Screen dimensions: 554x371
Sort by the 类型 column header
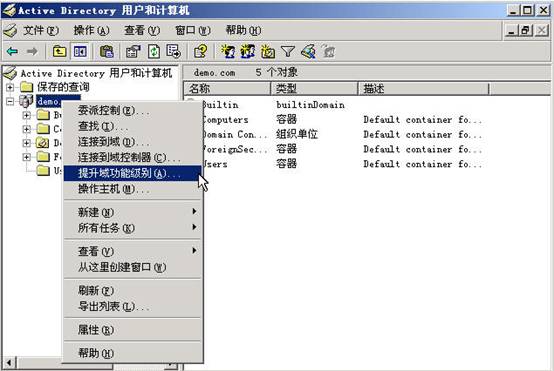point(314,88)
